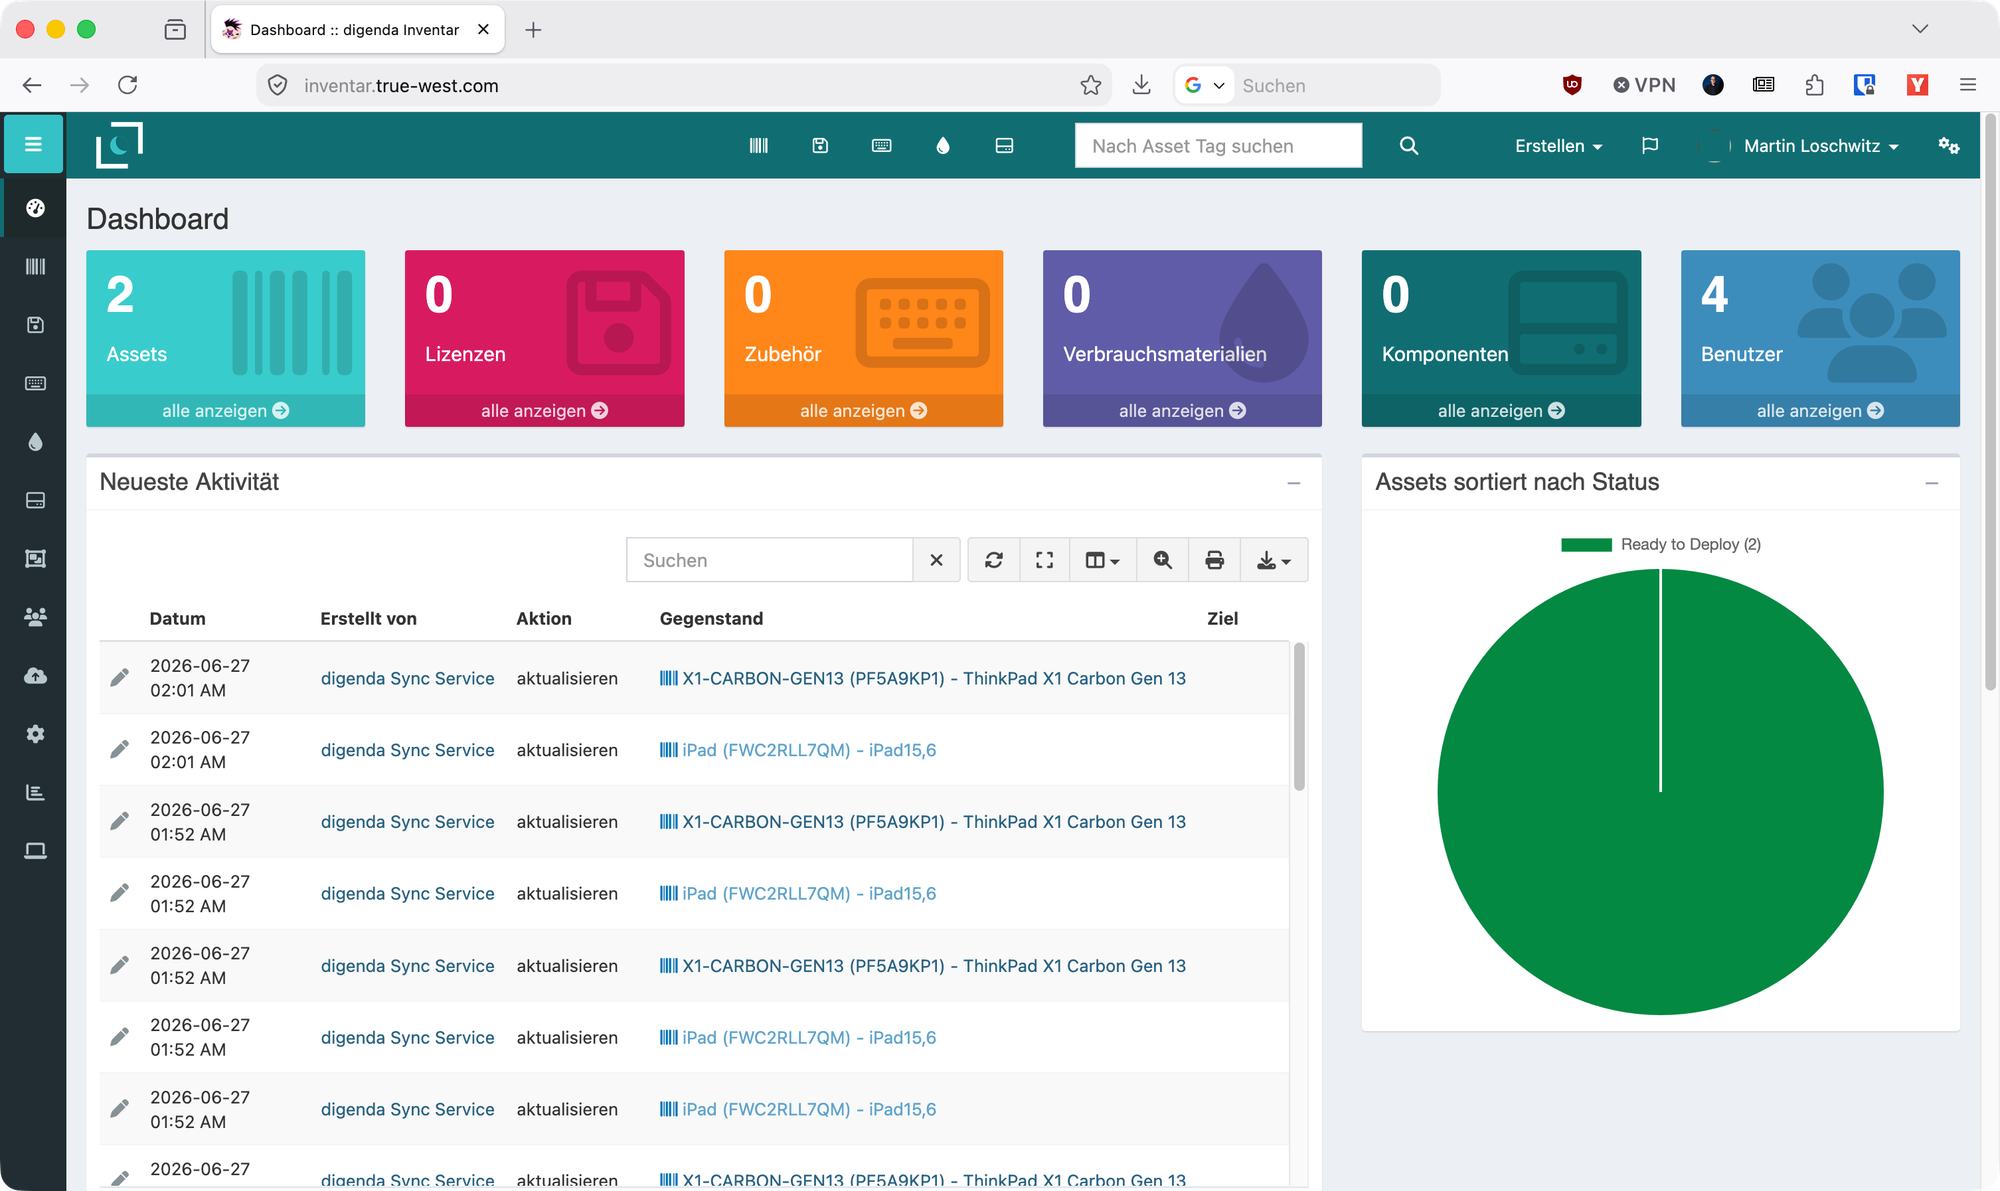Open Licenses floppy icon in sidebar
This screenshot has height=1191, width=2000.
coord(35,325)
